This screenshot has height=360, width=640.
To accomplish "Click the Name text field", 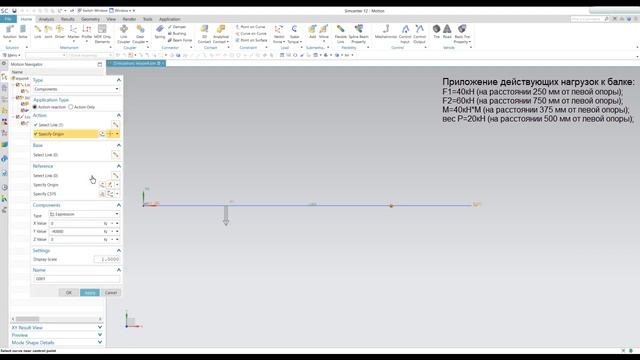I will point(77,279).
